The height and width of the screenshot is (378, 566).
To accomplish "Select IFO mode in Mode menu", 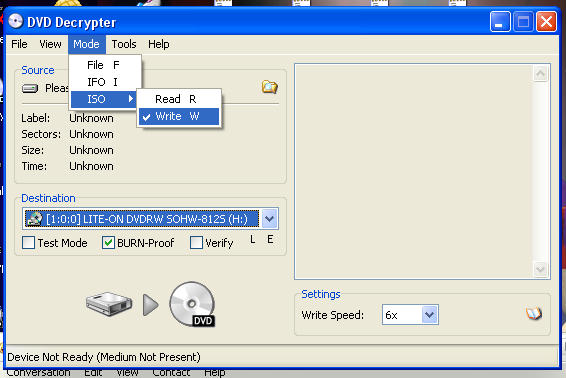I will 104,82.
